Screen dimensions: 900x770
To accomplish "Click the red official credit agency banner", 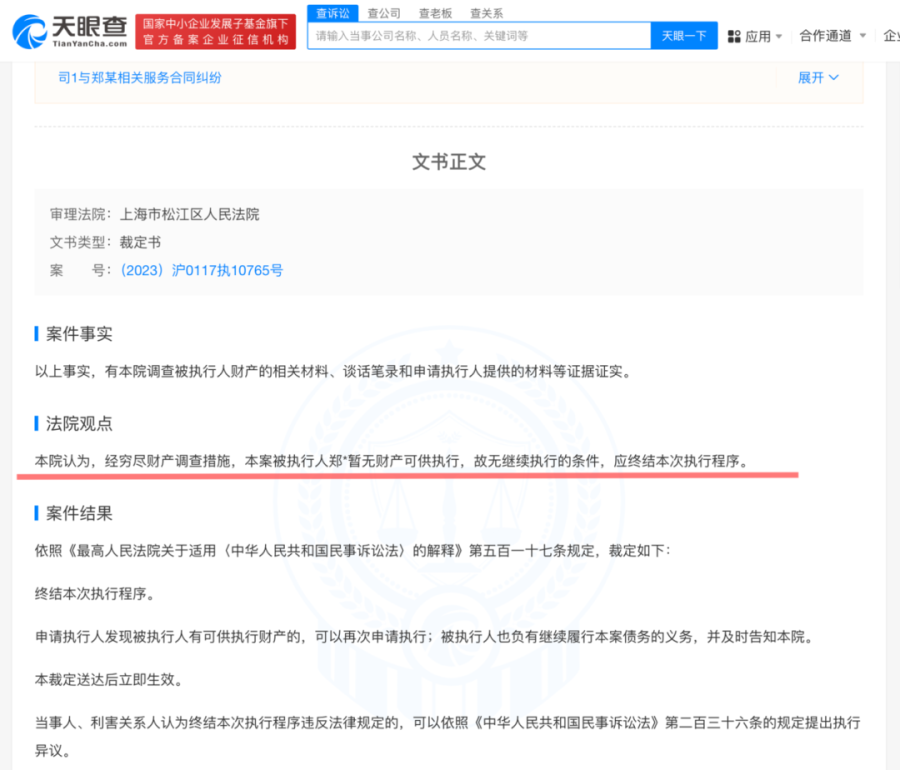I will (x=215, y=31).
